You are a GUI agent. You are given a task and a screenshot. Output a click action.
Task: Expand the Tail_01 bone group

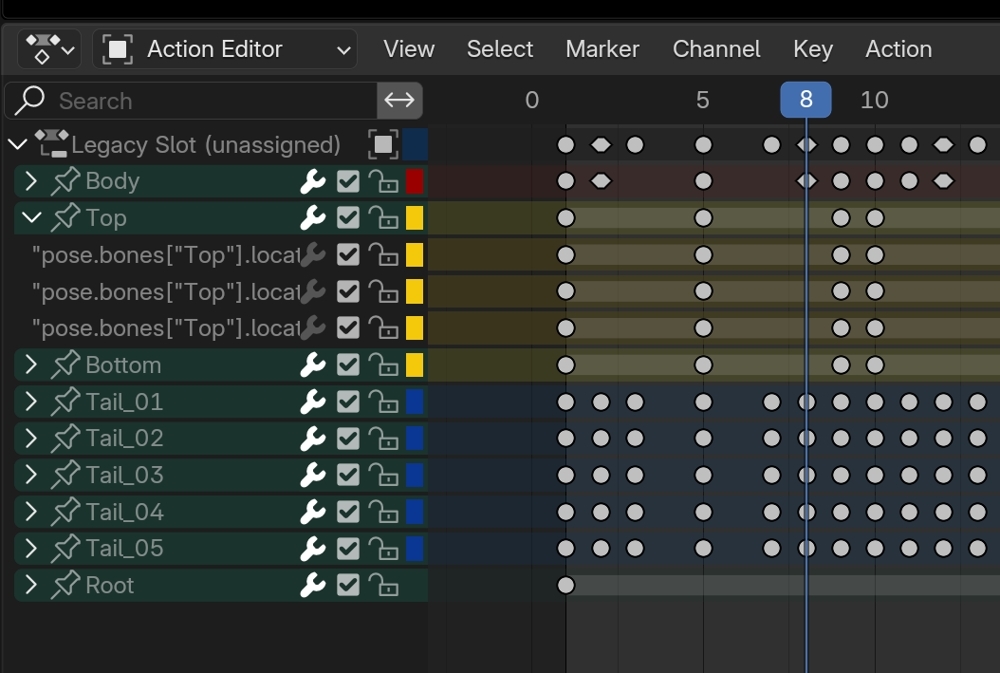coord(31,402)
